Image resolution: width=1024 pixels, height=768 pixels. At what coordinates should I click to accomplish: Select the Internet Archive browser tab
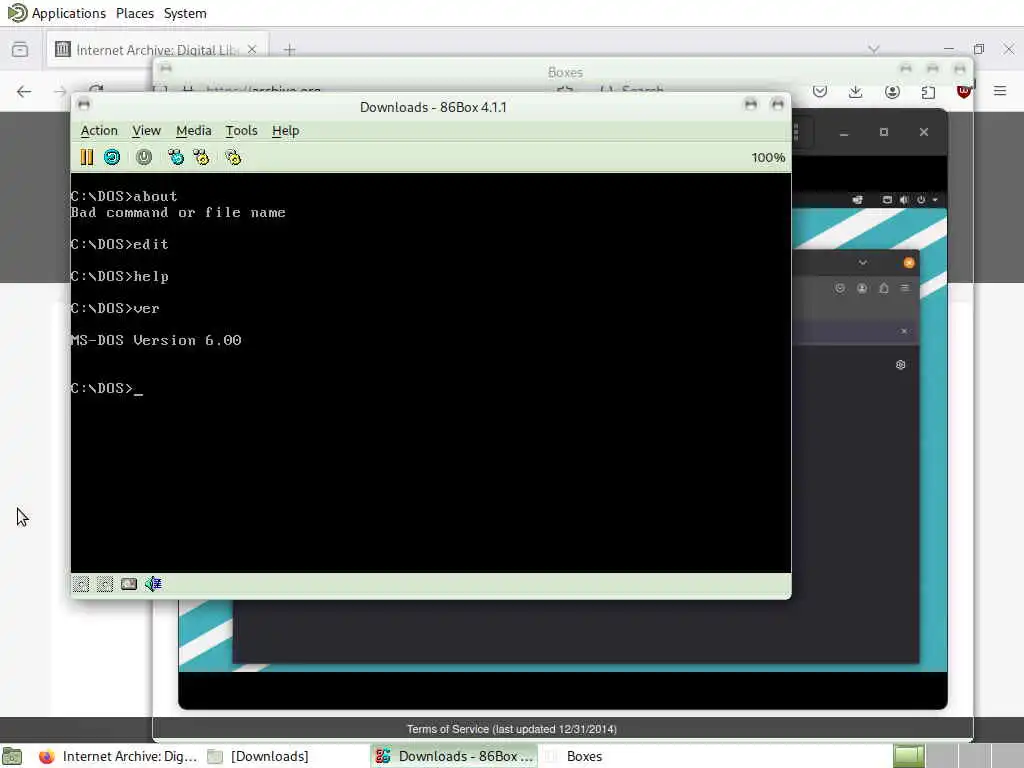coord(157,50)
